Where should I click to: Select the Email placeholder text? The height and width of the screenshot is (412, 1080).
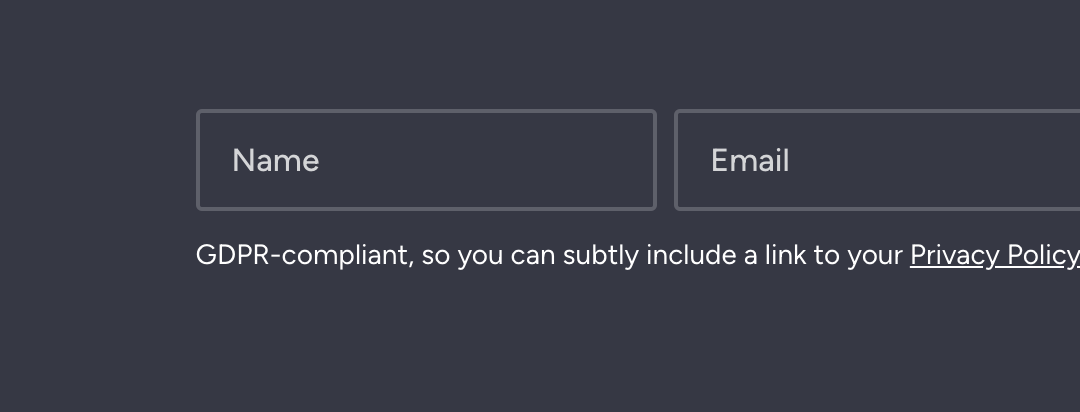click(x=749, y=161)
